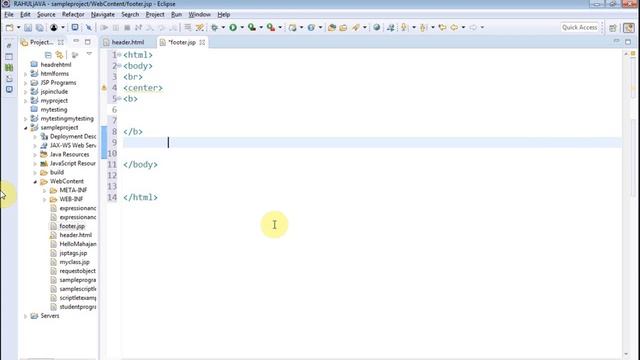Select the WEB-INF folder
The width and height of the screenshot is (640, 360).
pos(71,199)
